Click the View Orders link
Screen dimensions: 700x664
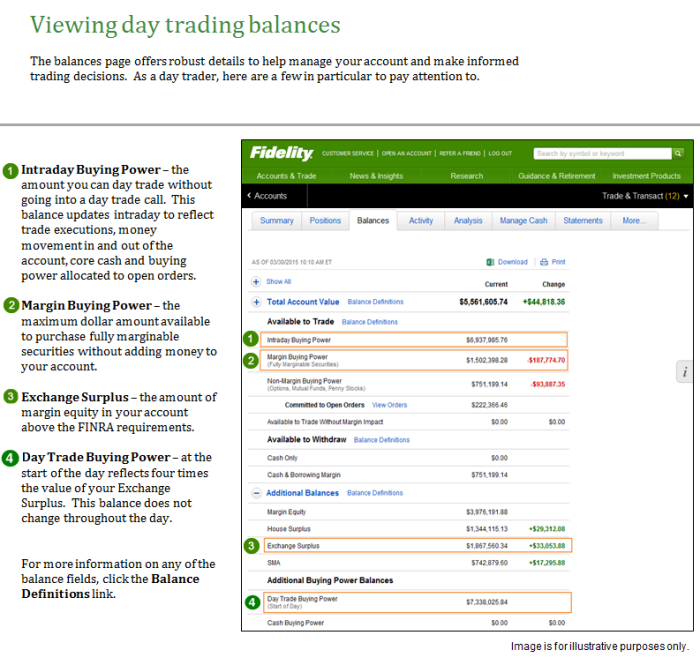click(x=389, y=405)
